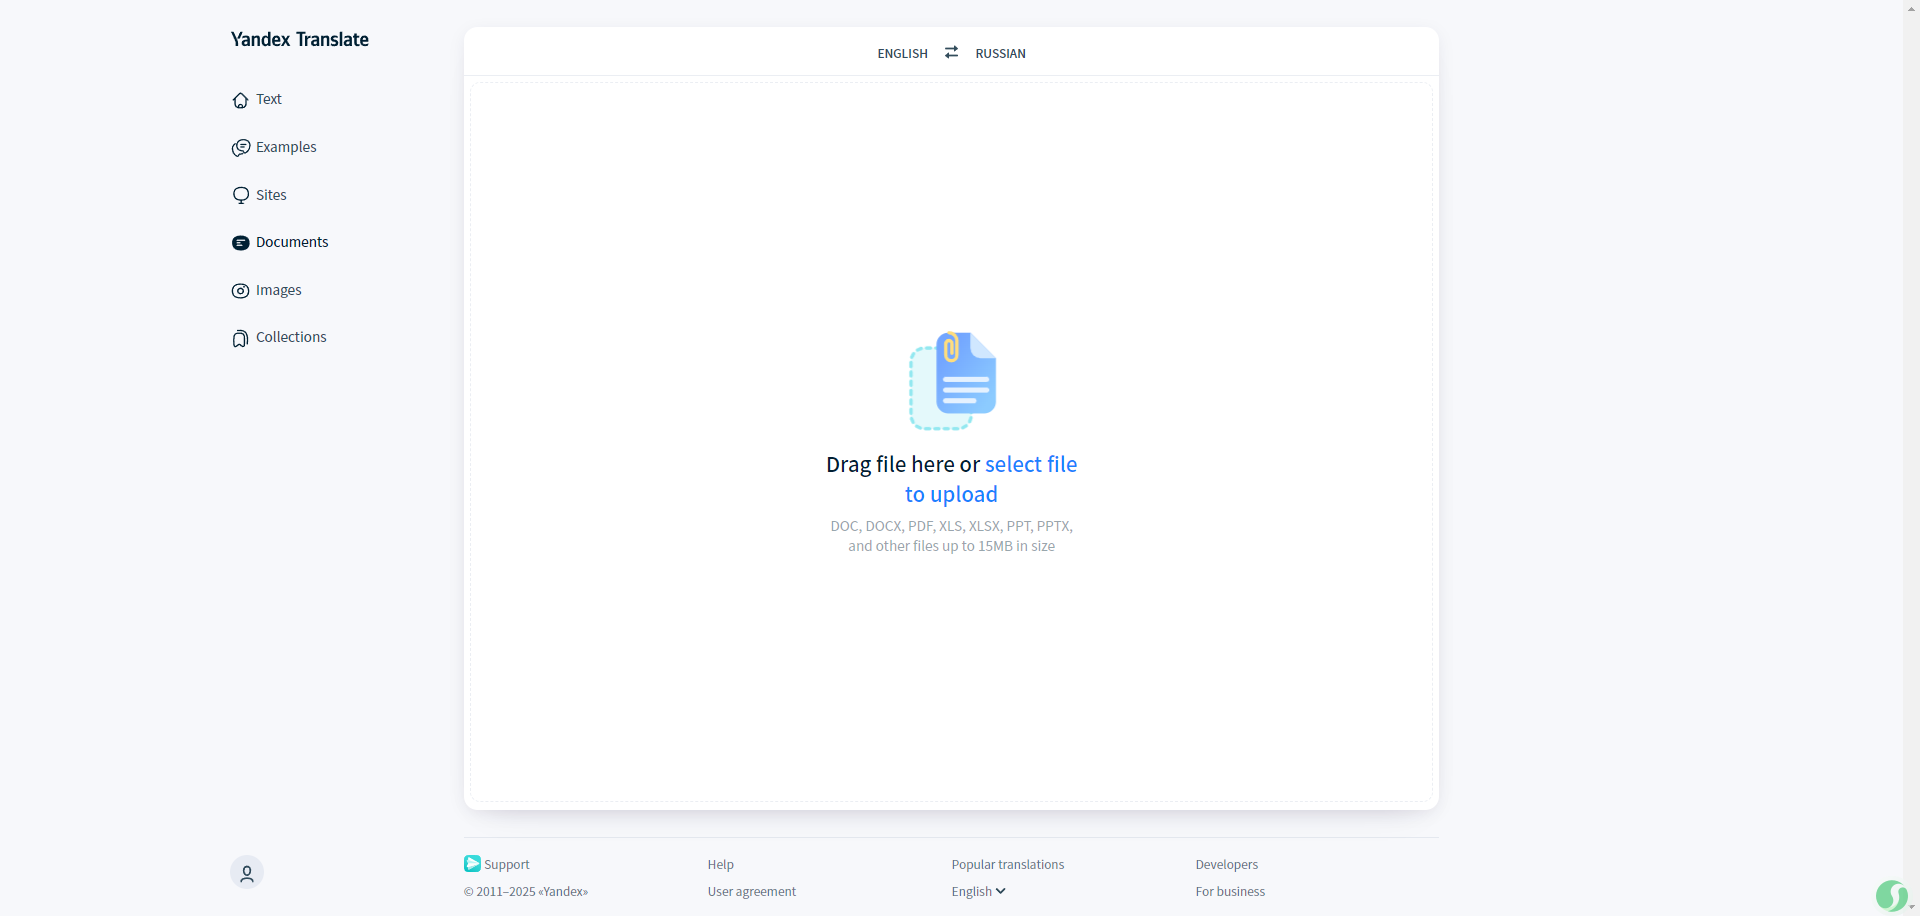
Task: Go to the Popular translations page
Action: click(1007, 865)
